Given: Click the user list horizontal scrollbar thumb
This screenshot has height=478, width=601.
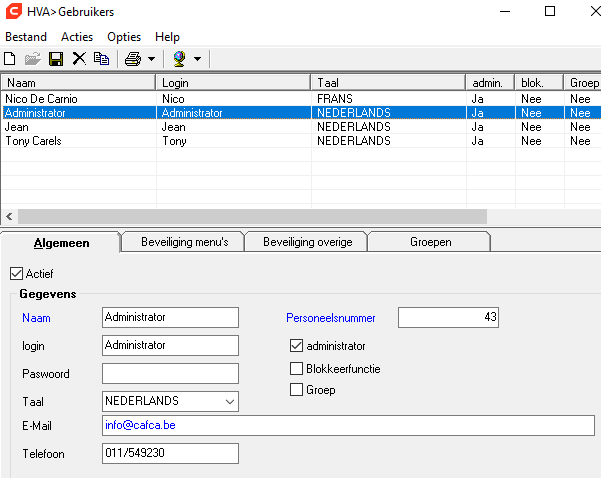Looking at the screenshot, I should (x=253, y=217).
